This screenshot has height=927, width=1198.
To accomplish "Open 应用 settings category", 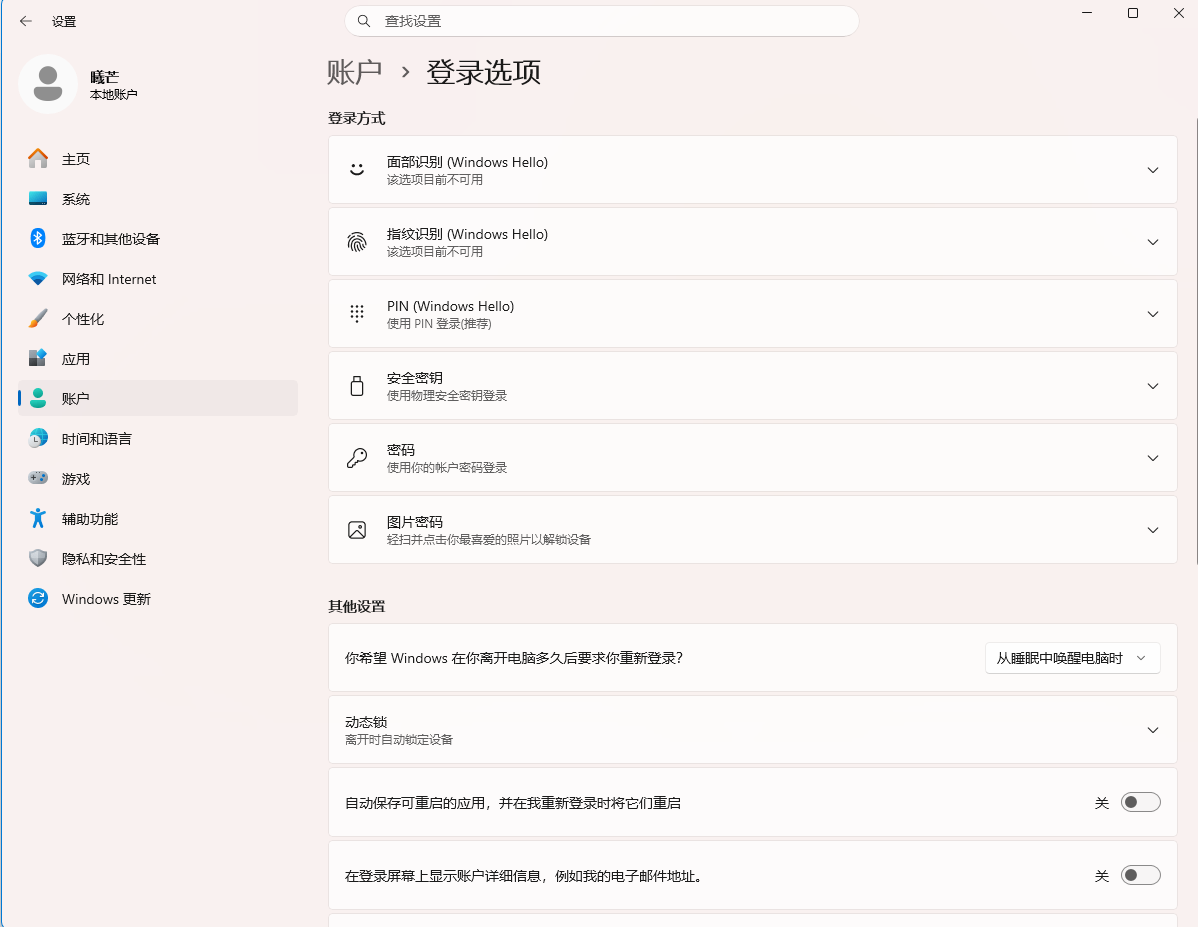I will pyautogui.click(x=158, y=358).
